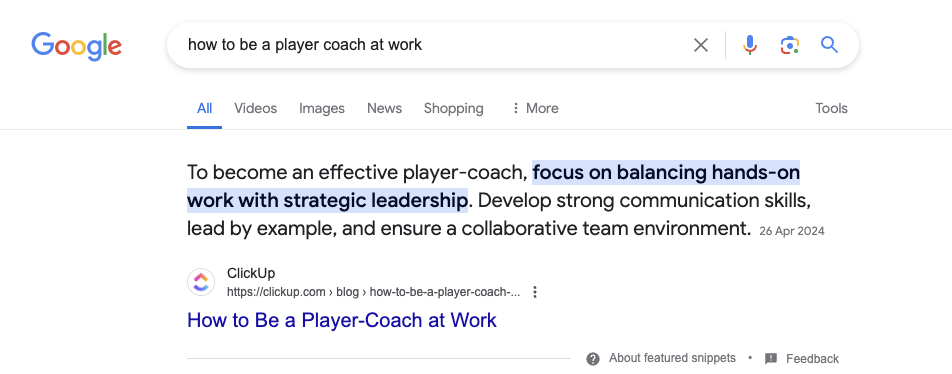This screenshot has height=374, width=952.
Task: Clear the search query with X icon
Action: [701, 45]
